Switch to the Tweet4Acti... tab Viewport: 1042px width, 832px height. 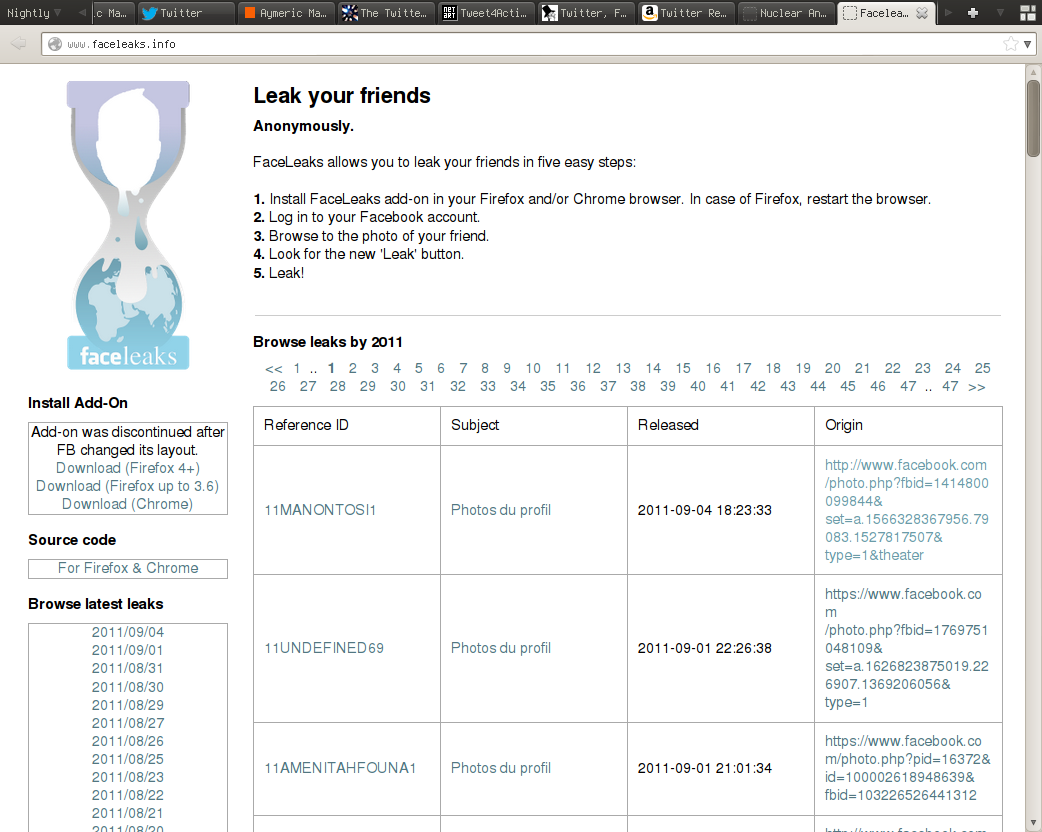point(485,13)
